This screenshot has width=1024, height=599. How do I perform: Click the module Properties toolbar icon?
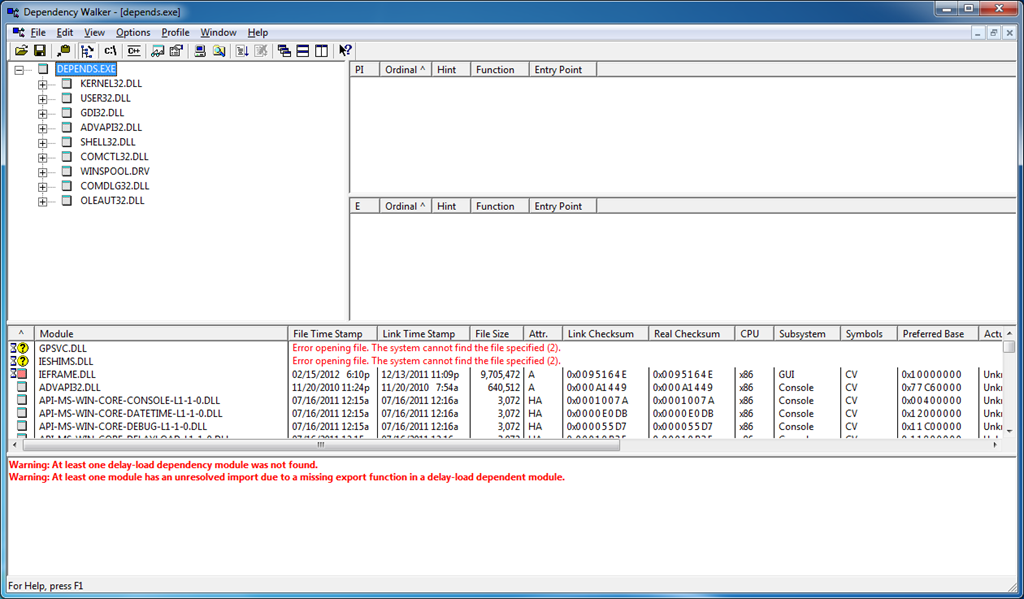click(176, 51)
